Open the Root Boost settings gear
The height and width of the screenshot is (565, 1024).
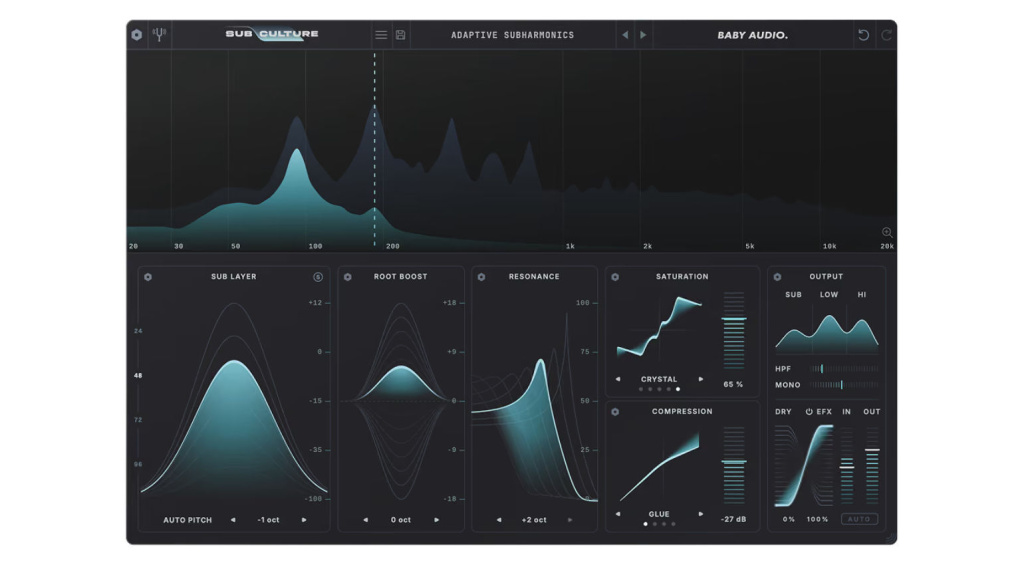347,277
